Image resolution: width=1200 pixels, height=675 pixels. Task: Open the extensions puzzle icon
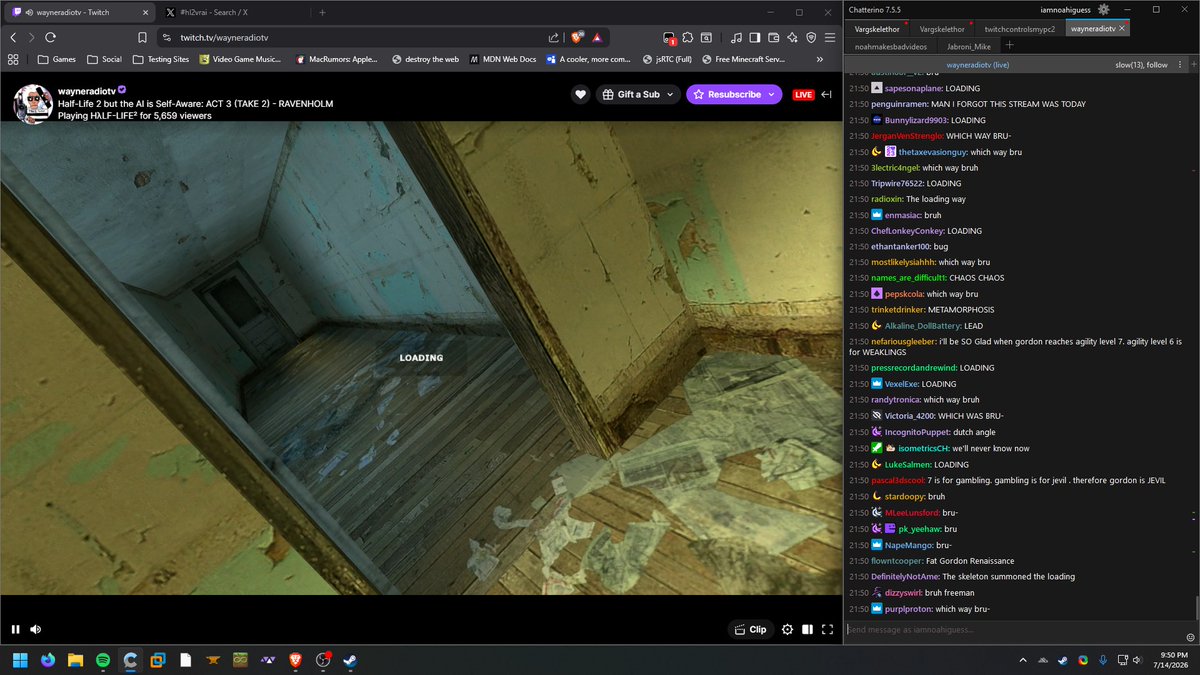point(688,37)
